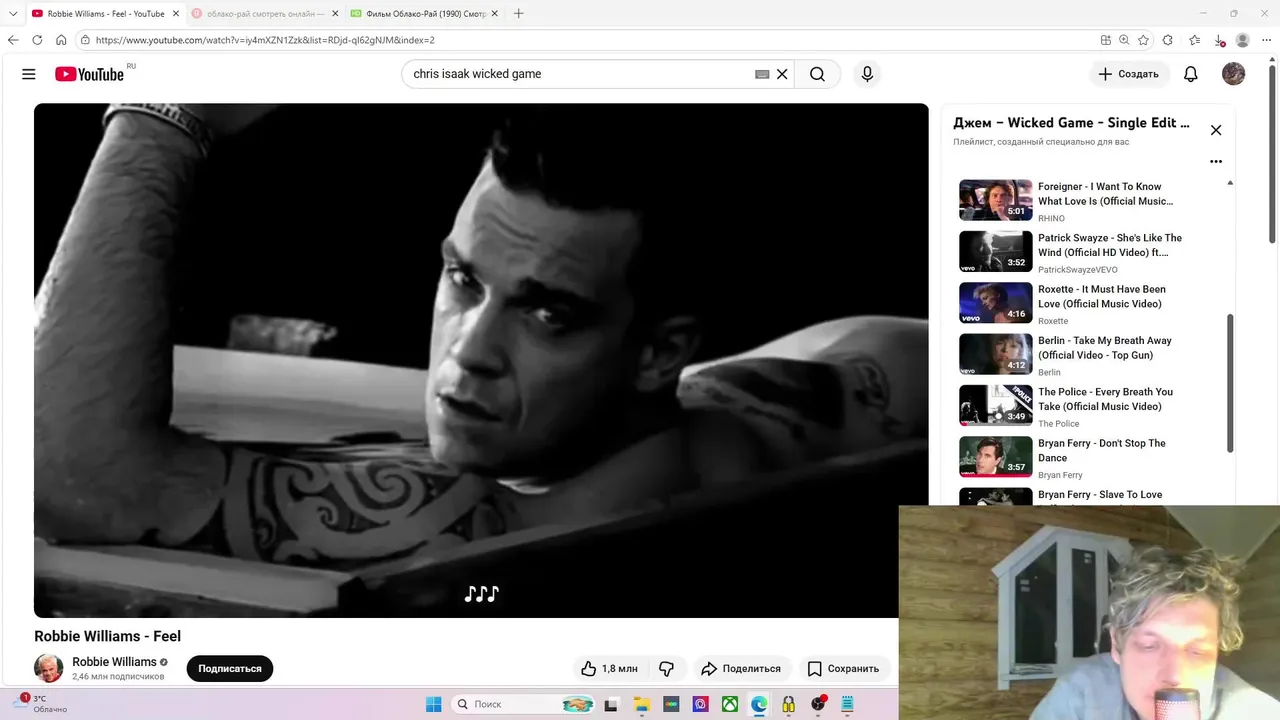Open the Xbox app on taskbar
1280x720 pixels.
coord(730,705)
